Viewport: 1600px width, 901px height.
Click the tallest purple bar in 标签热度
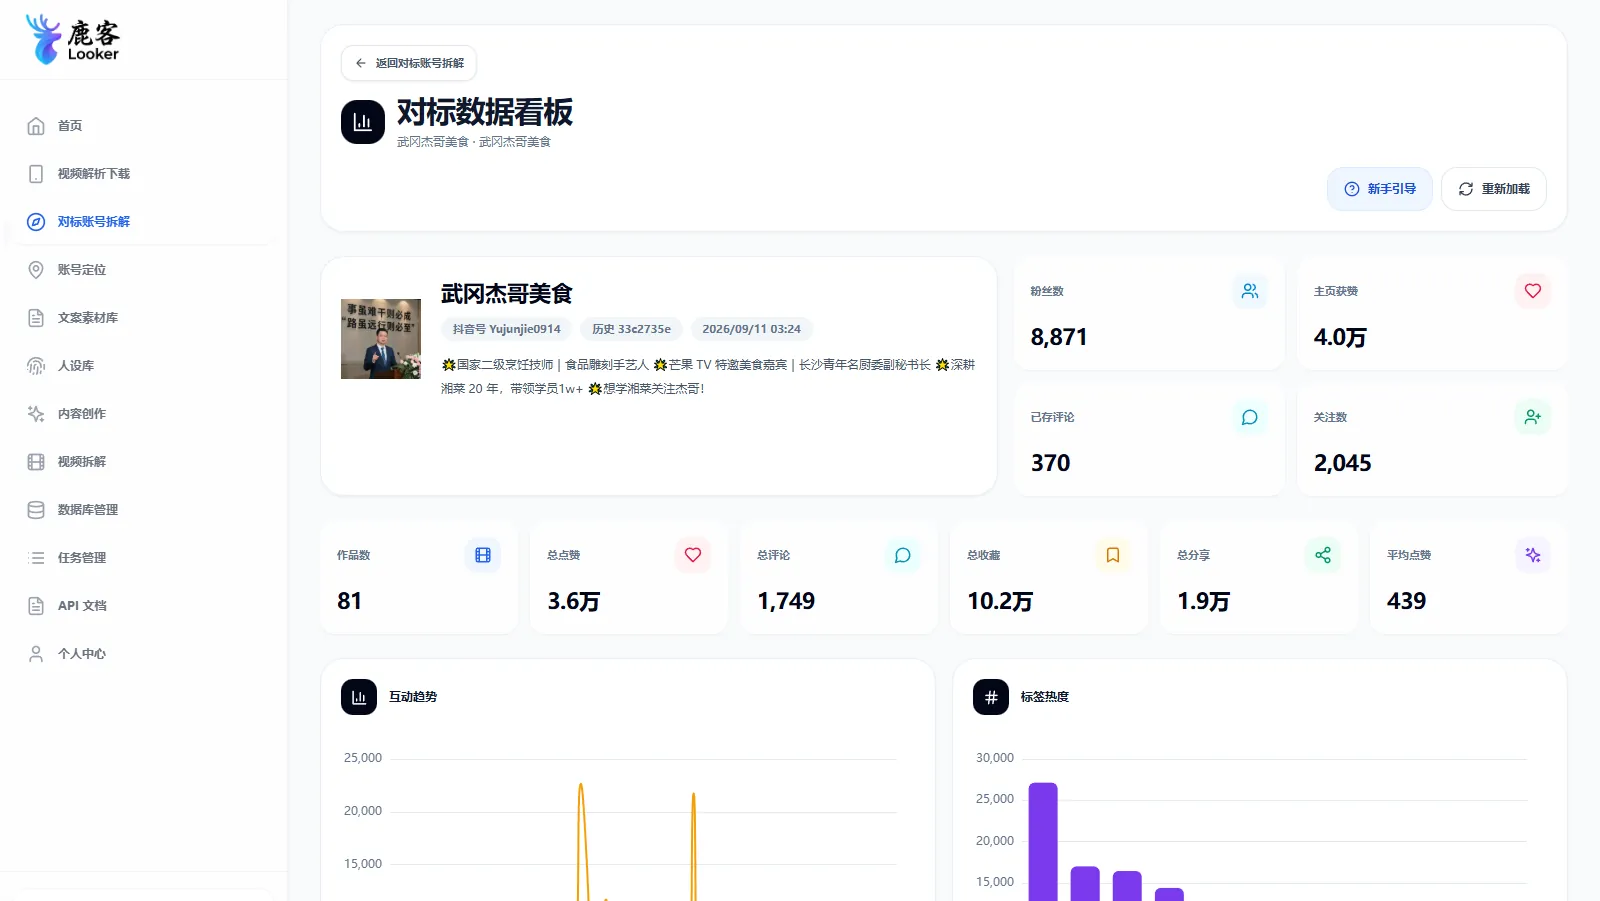(x=1043, y=842)
